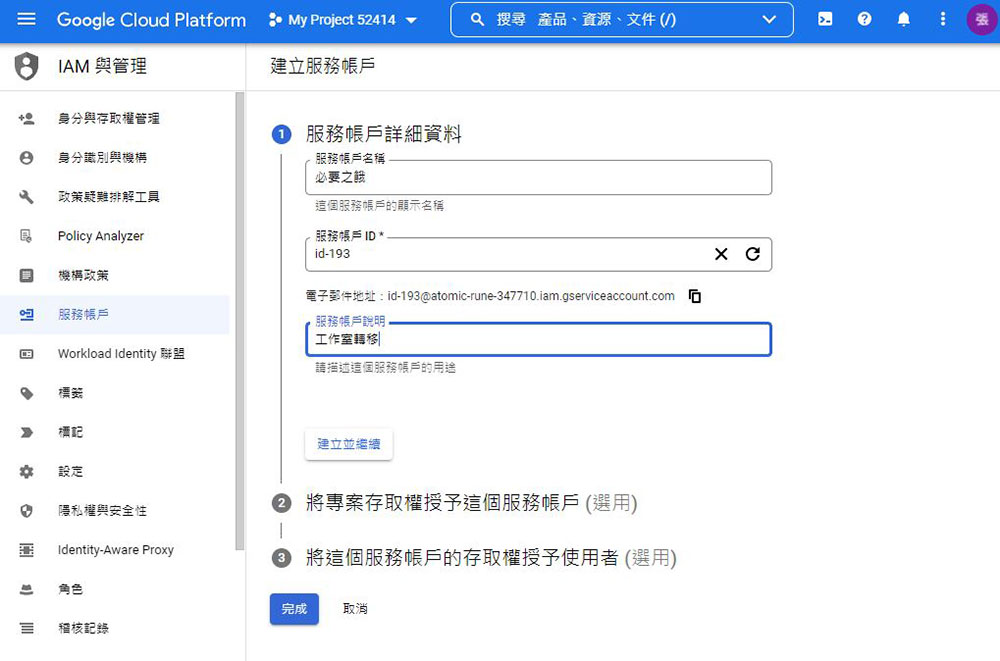Click the service account icon beside 服務帳戶

pos(26,315)
